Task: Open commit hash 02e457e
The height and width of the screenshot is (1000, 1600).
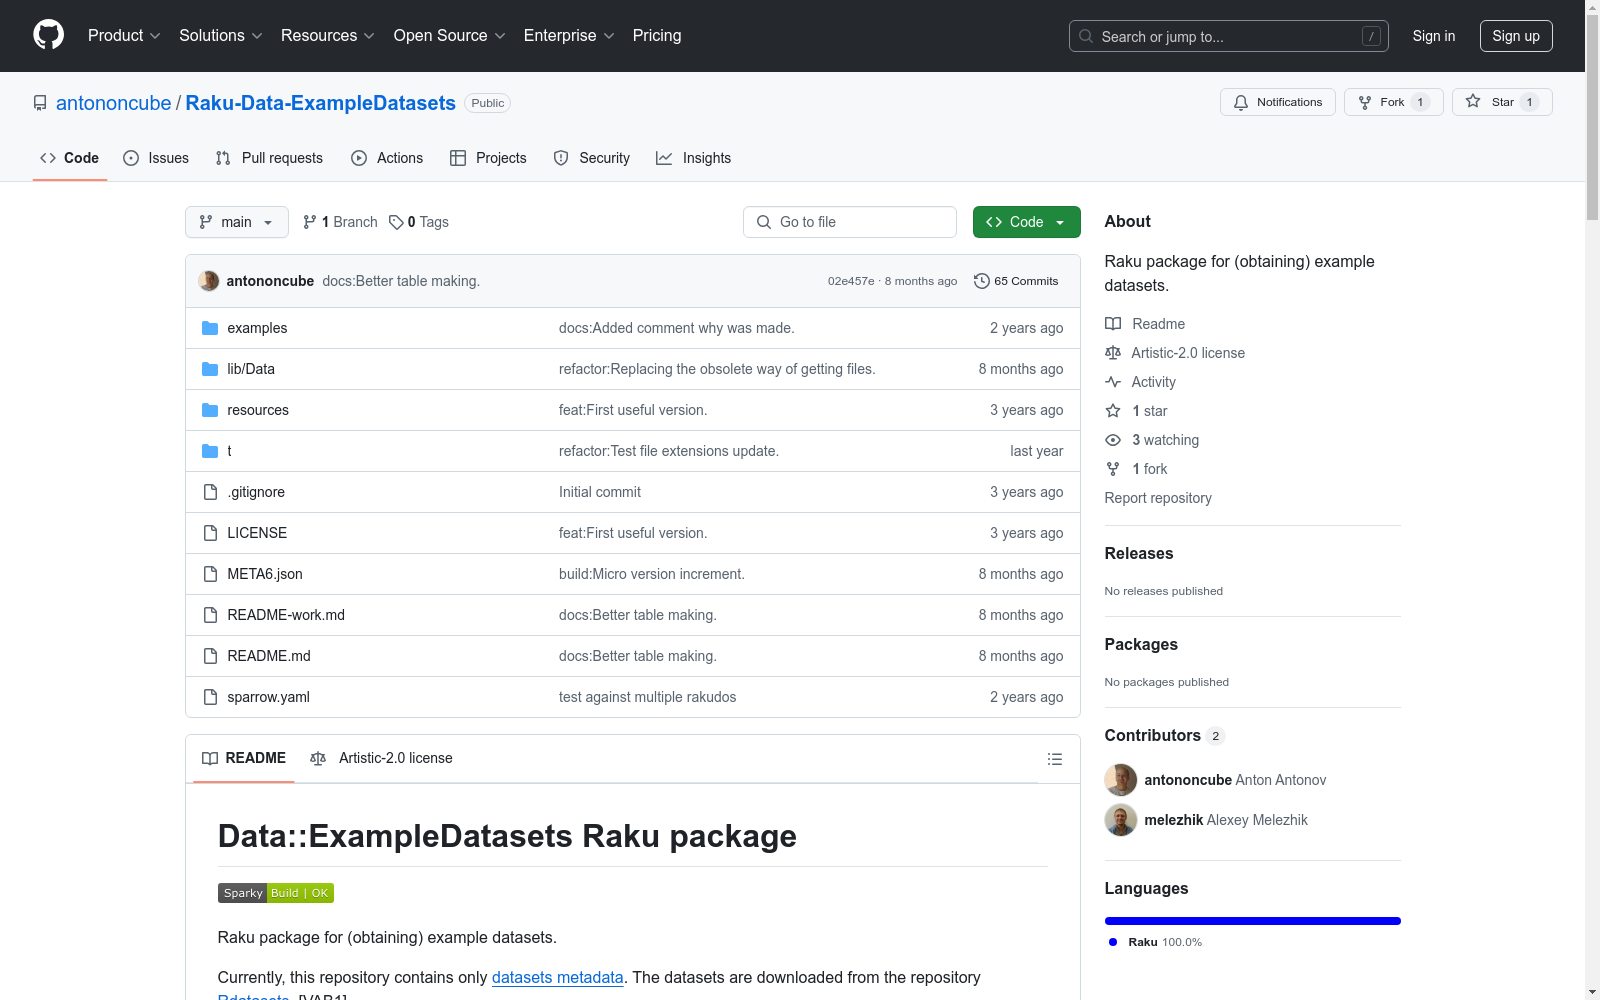Action: click(x=851, y=281)
